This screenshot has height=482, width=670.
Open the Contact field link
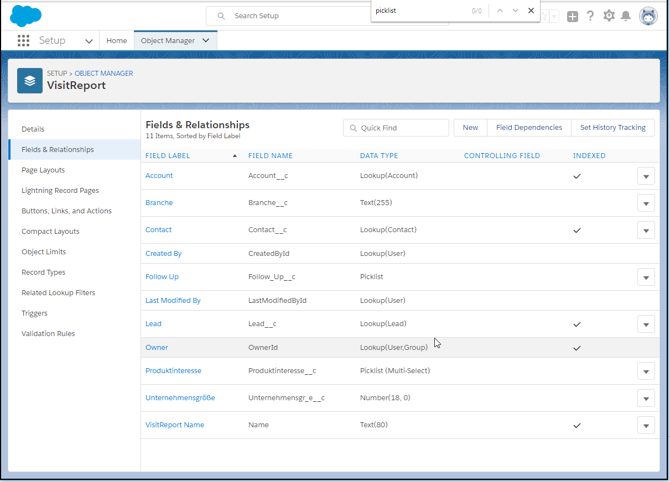(159, 230)
